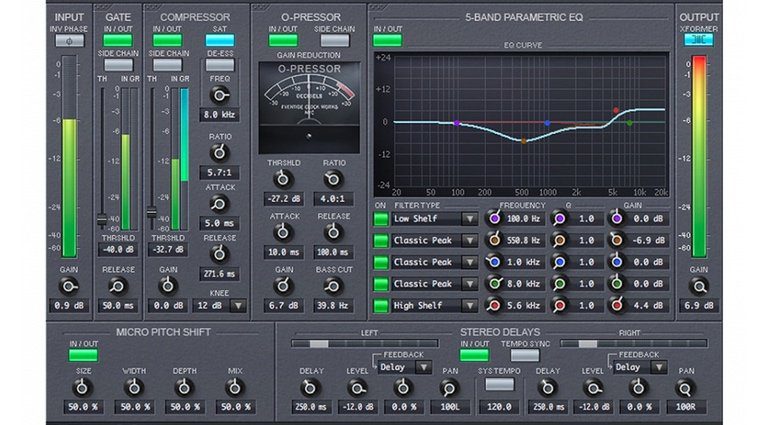Click the Gate threshold fader handle
This screenshot has height=425, width=770.
point(101,219)
